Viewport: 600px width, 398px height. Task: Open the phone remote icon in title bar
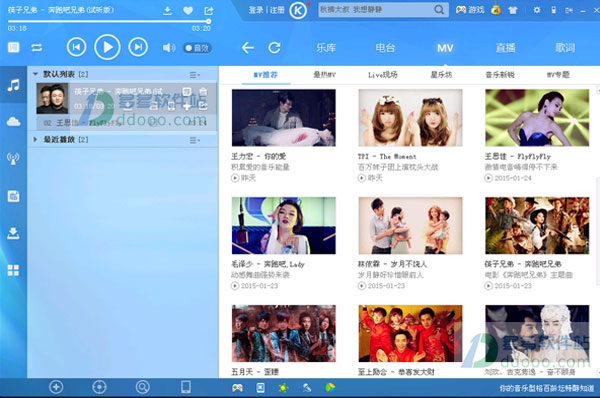click(x=553, y=10)
